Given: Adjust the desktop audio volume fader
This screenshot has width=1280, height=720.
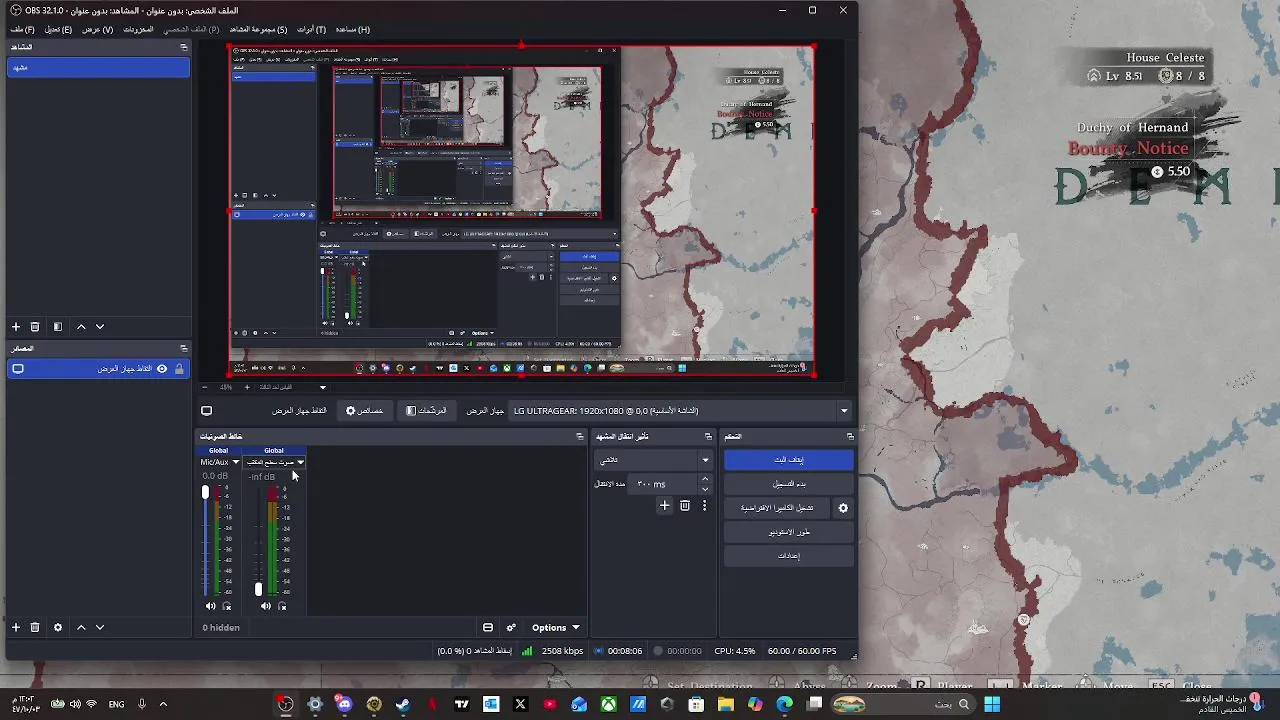Looking at the screenshot, I should pos(259,589).
